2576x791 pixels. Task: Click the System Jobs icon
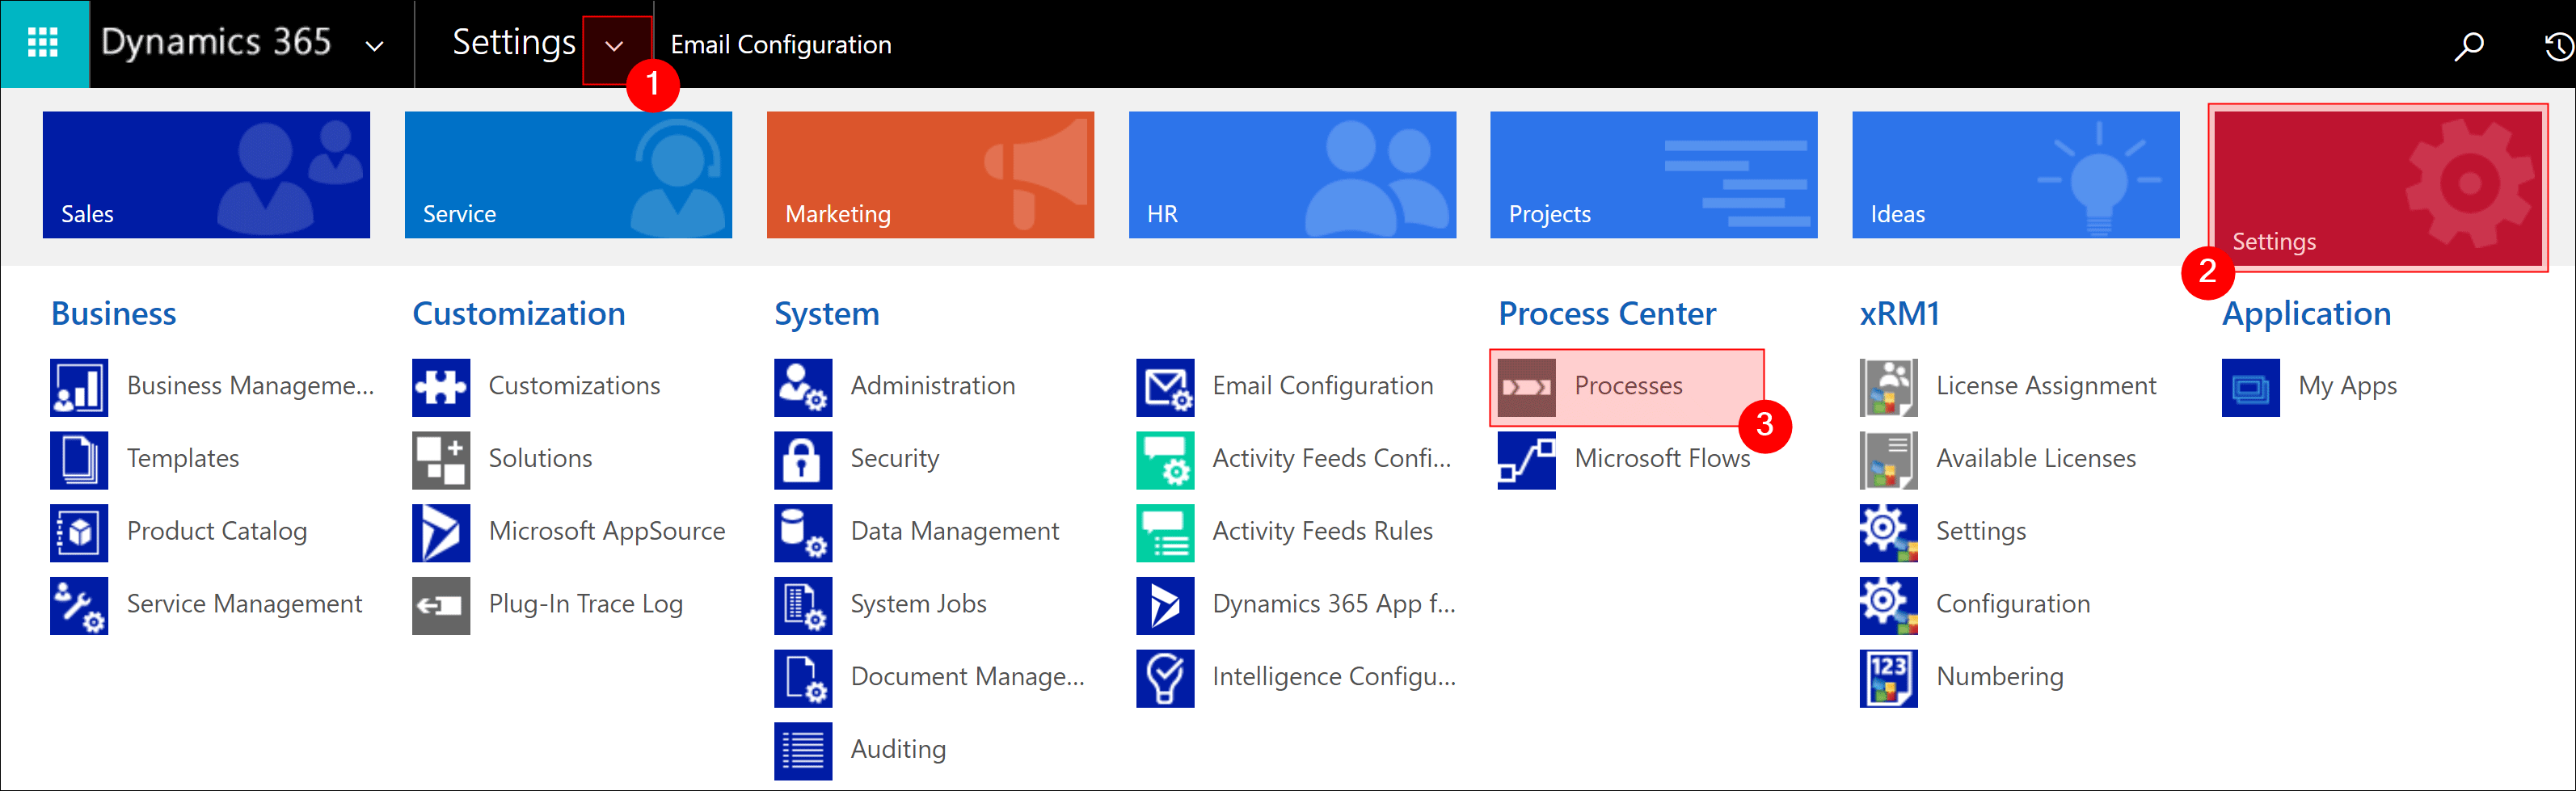(x=803, y=605)
